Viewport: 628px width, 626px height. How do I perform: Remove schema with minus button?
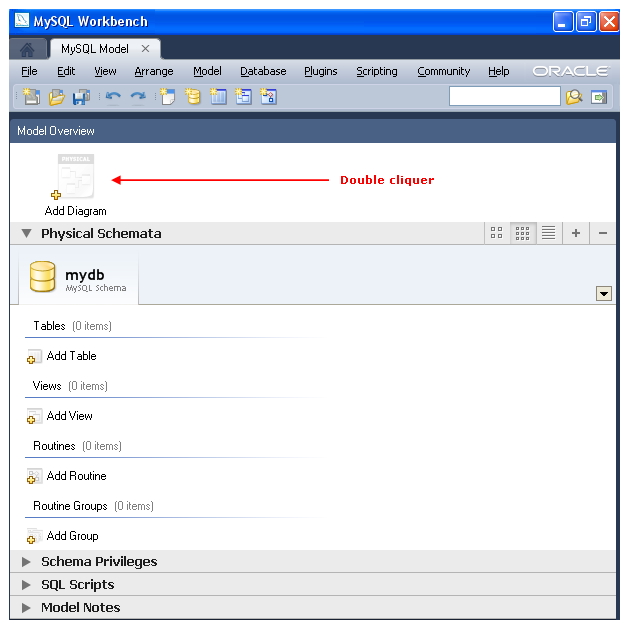click(603, 233)
